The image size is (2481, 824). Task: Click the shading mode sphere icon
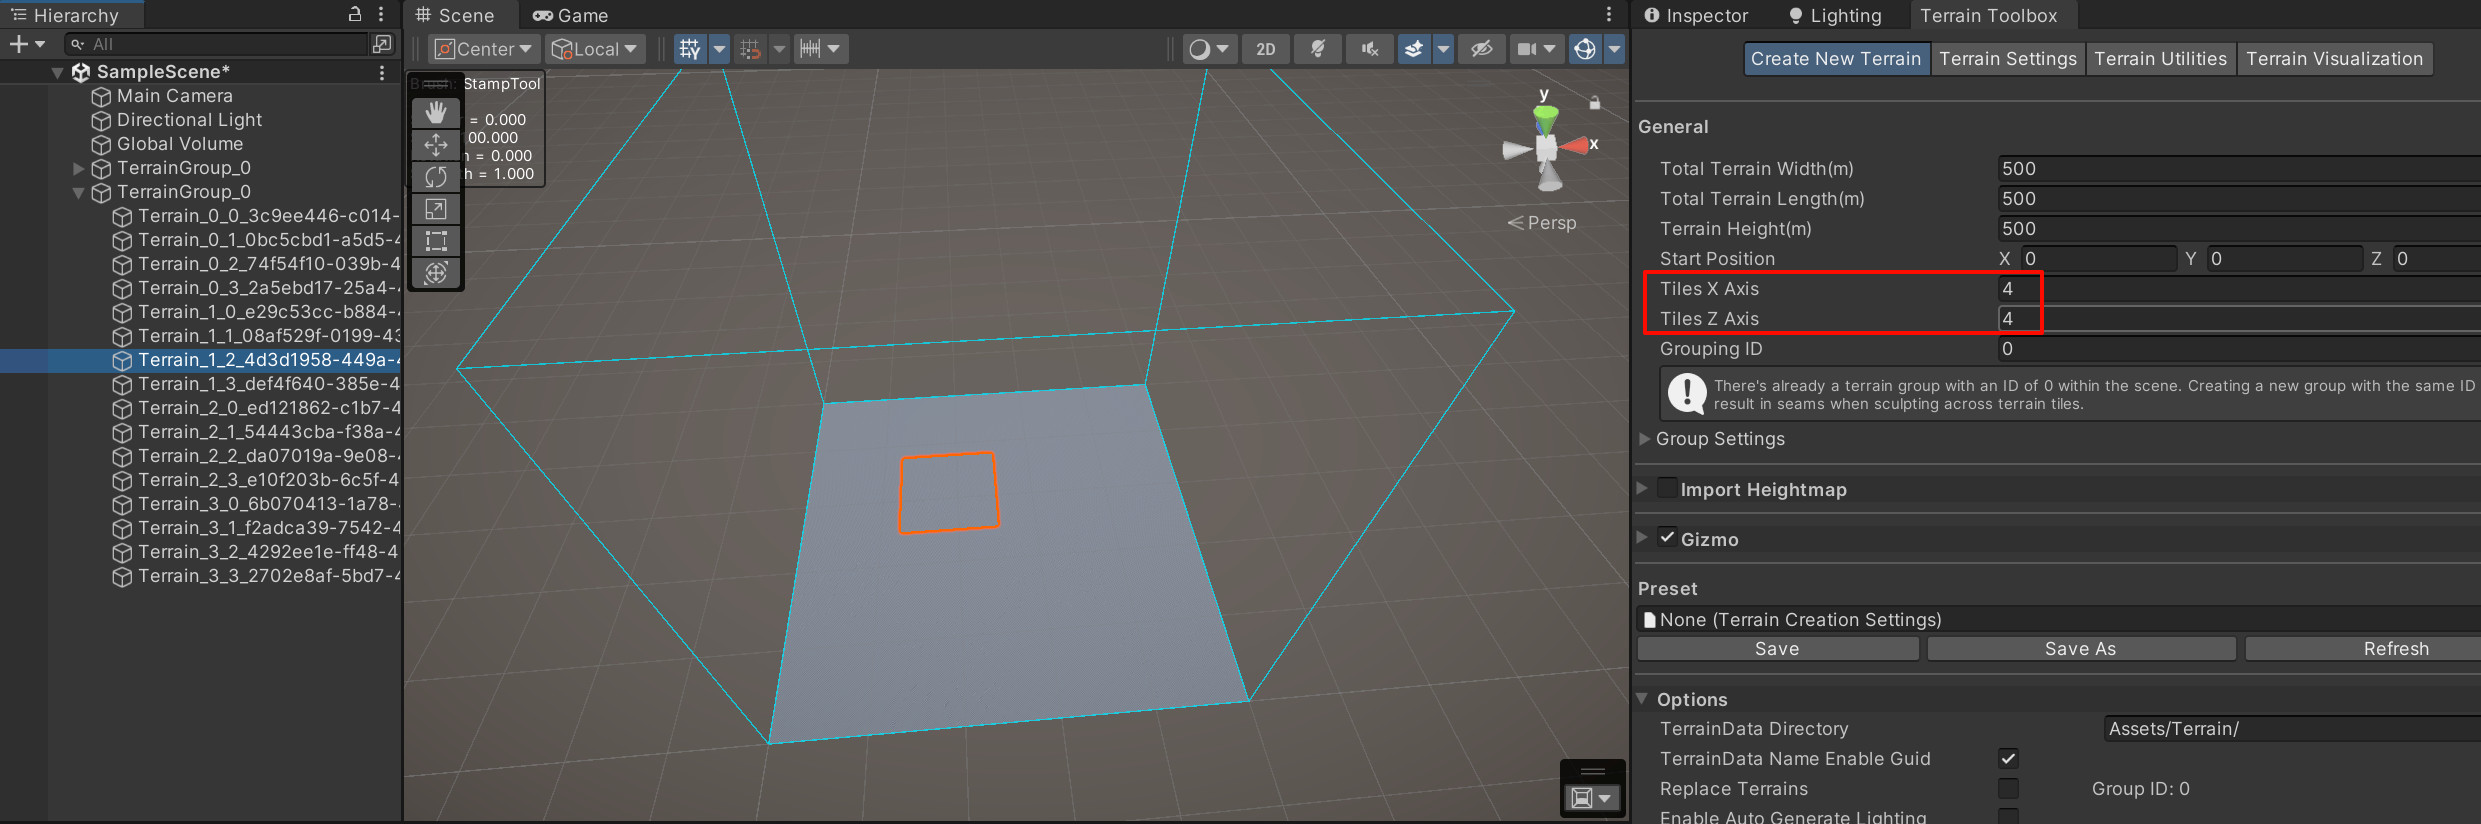tap(1200, 49)
